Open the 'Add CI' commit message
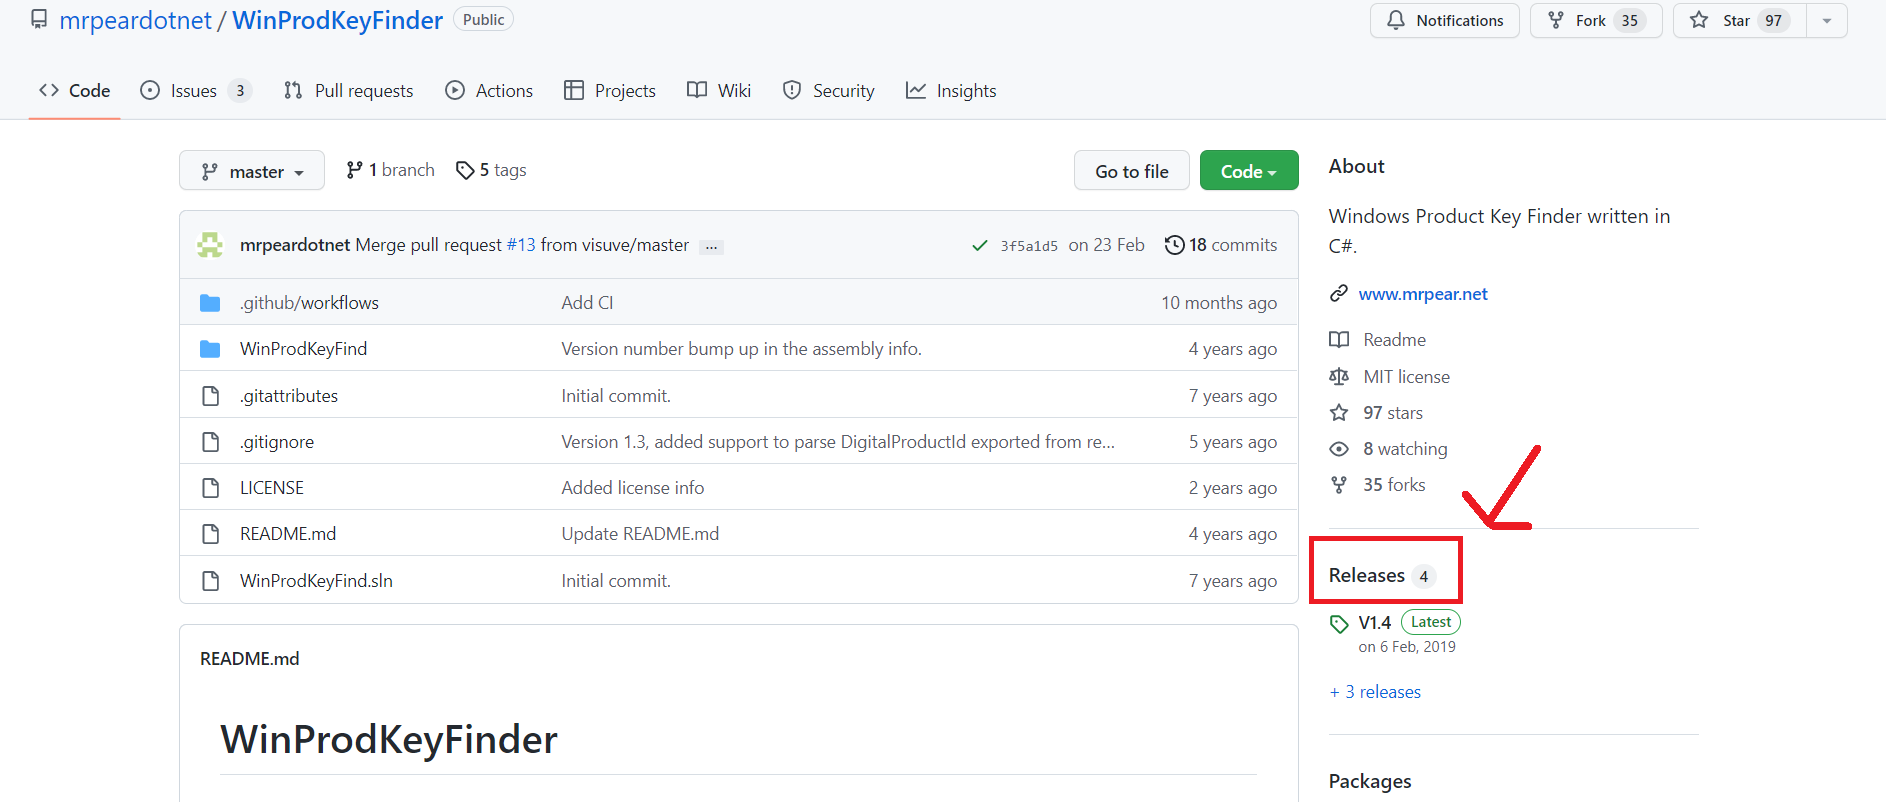The width and height of the screenshot is (1886, 802). (587, 303)
